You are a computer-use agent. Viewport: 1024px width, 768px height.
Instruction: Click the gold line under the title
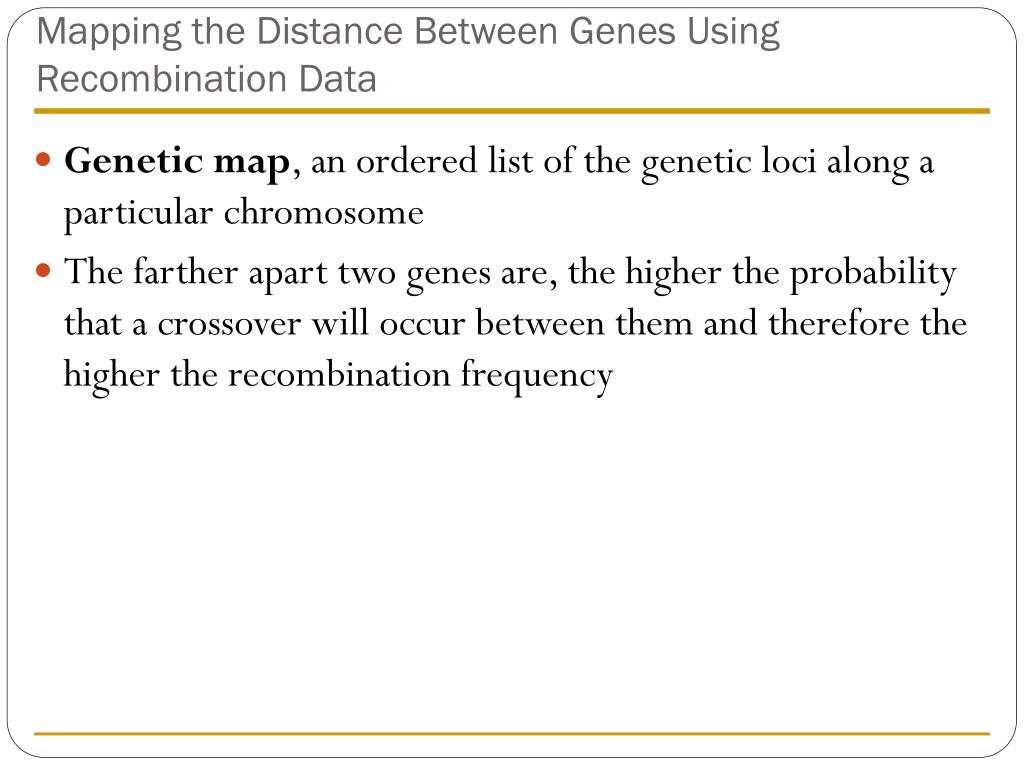(512, 111)
